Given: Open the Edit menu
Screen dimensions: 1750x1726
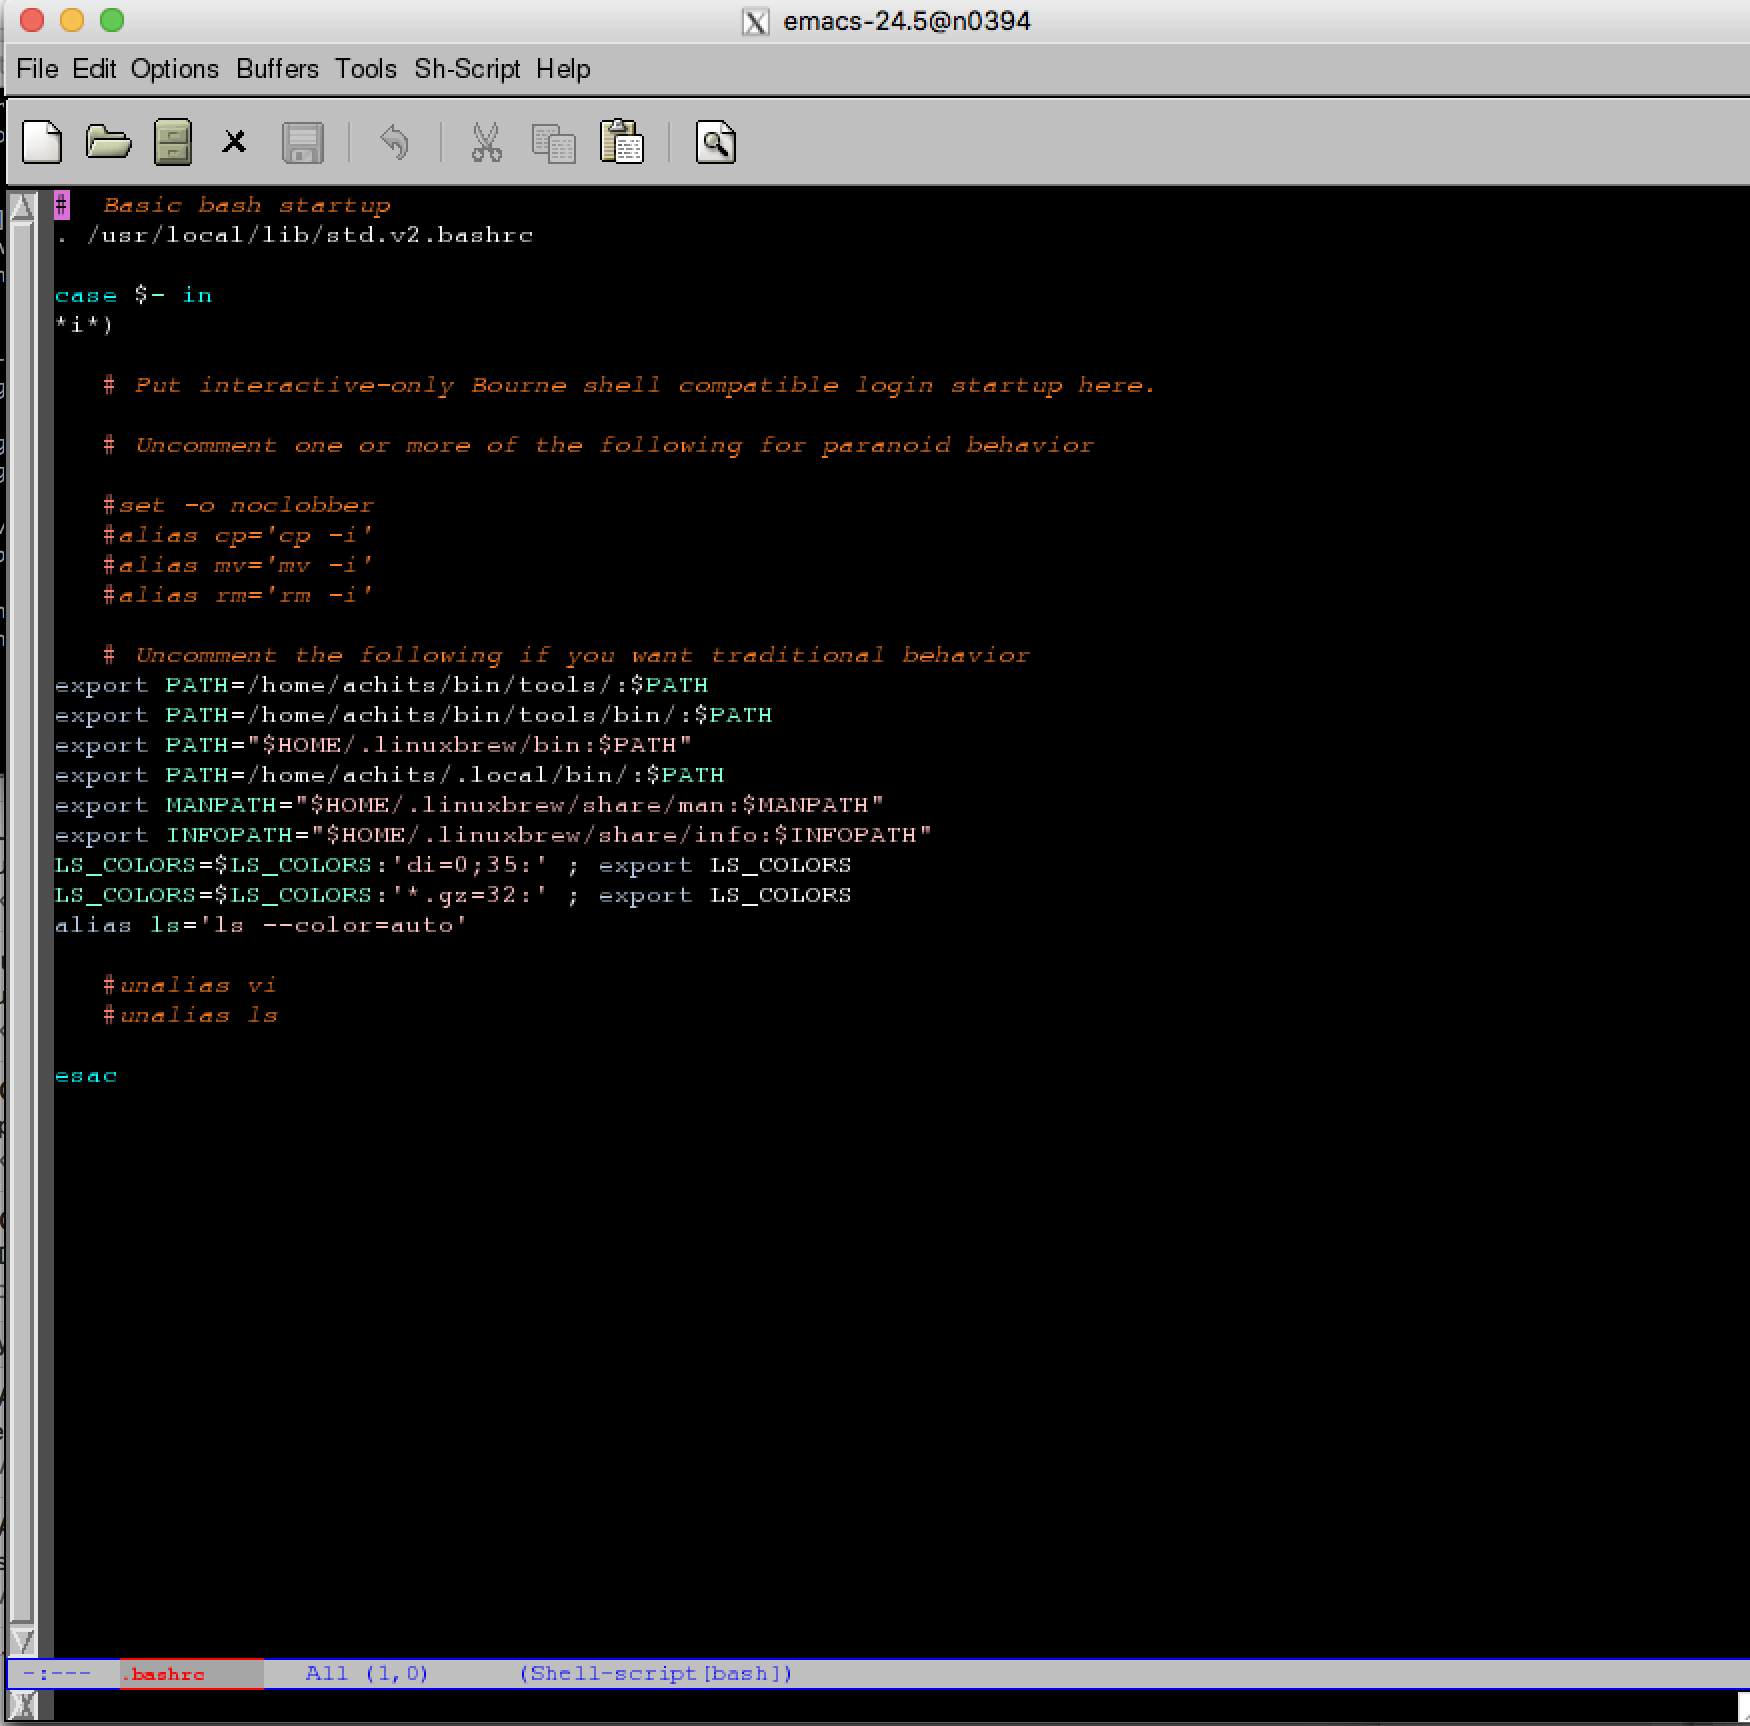Looking at the screenshot, I should [94, 69].
